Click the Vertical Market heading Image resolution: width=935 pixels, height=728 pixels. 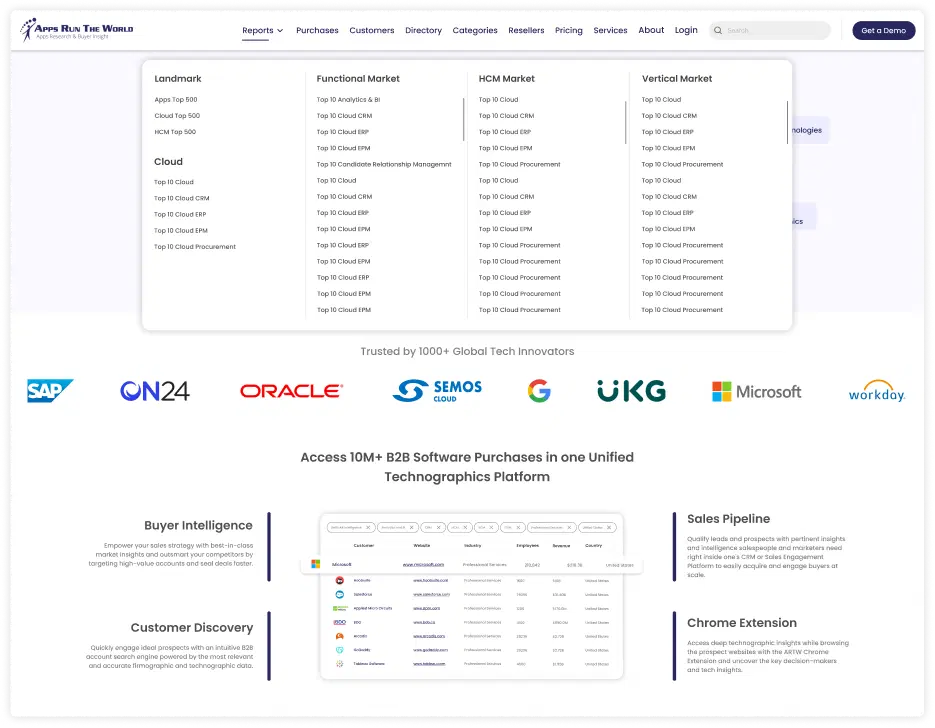(x=677, y=79)
